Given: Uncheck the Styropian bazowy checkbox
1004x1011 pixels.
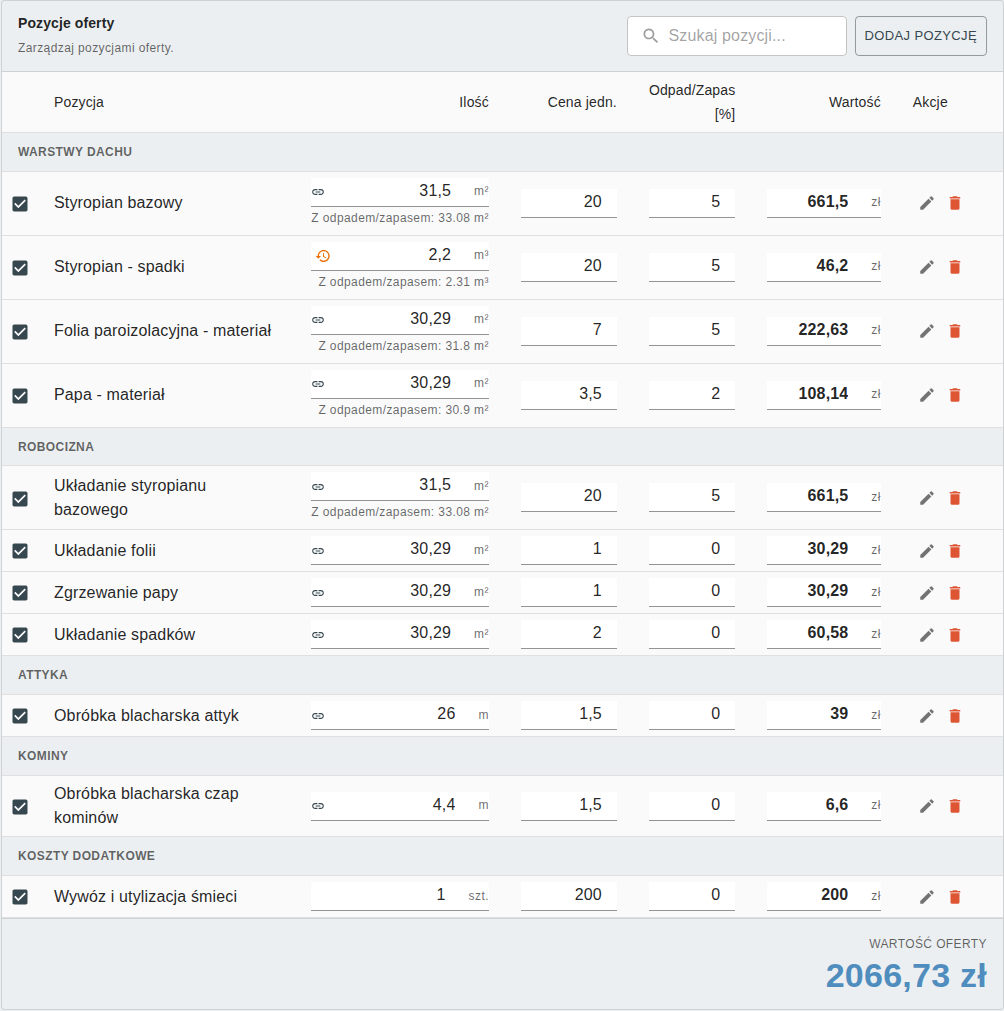Looking at the screenshot, I should pyautogui.click(x=20, y=204).
